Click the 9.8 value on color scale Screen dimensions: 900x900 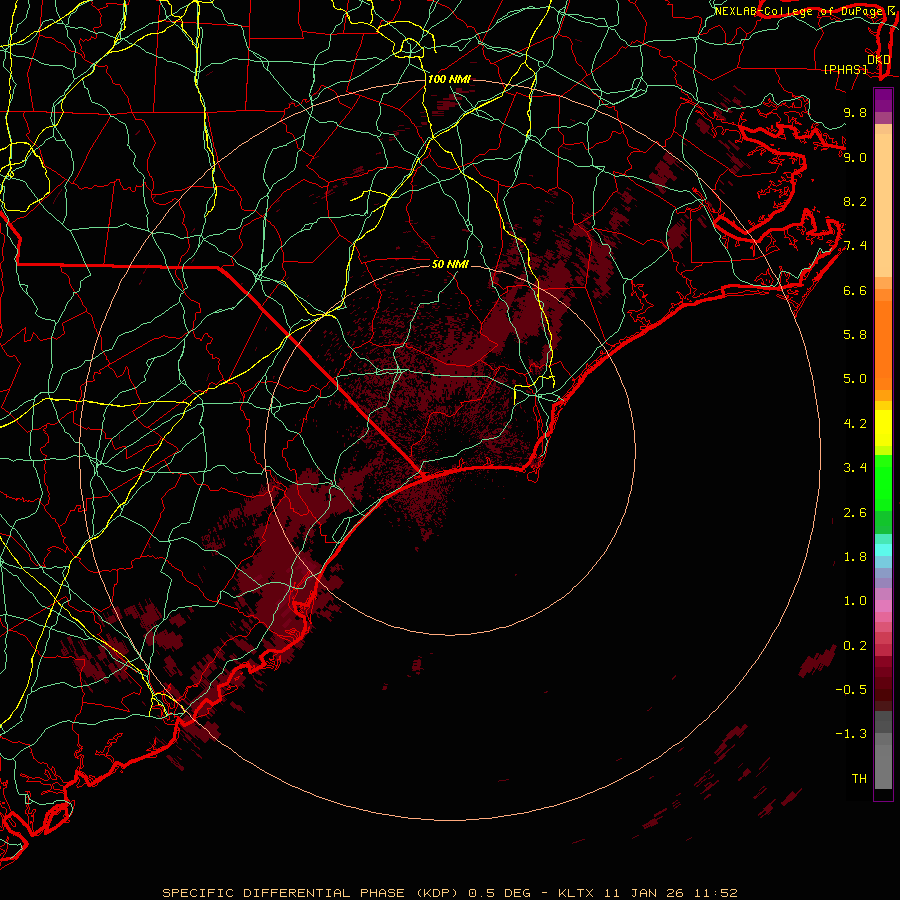point(855,112)
